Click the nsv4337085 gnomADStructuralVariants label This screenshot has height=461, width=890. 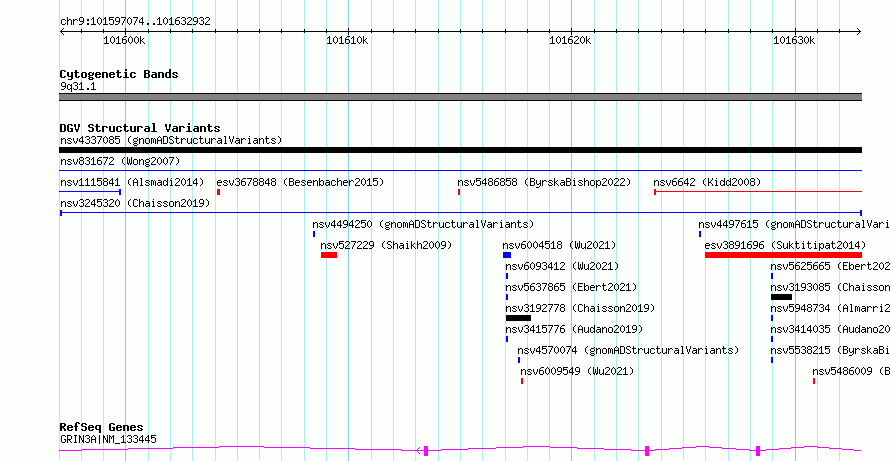(x=171, y=140)
